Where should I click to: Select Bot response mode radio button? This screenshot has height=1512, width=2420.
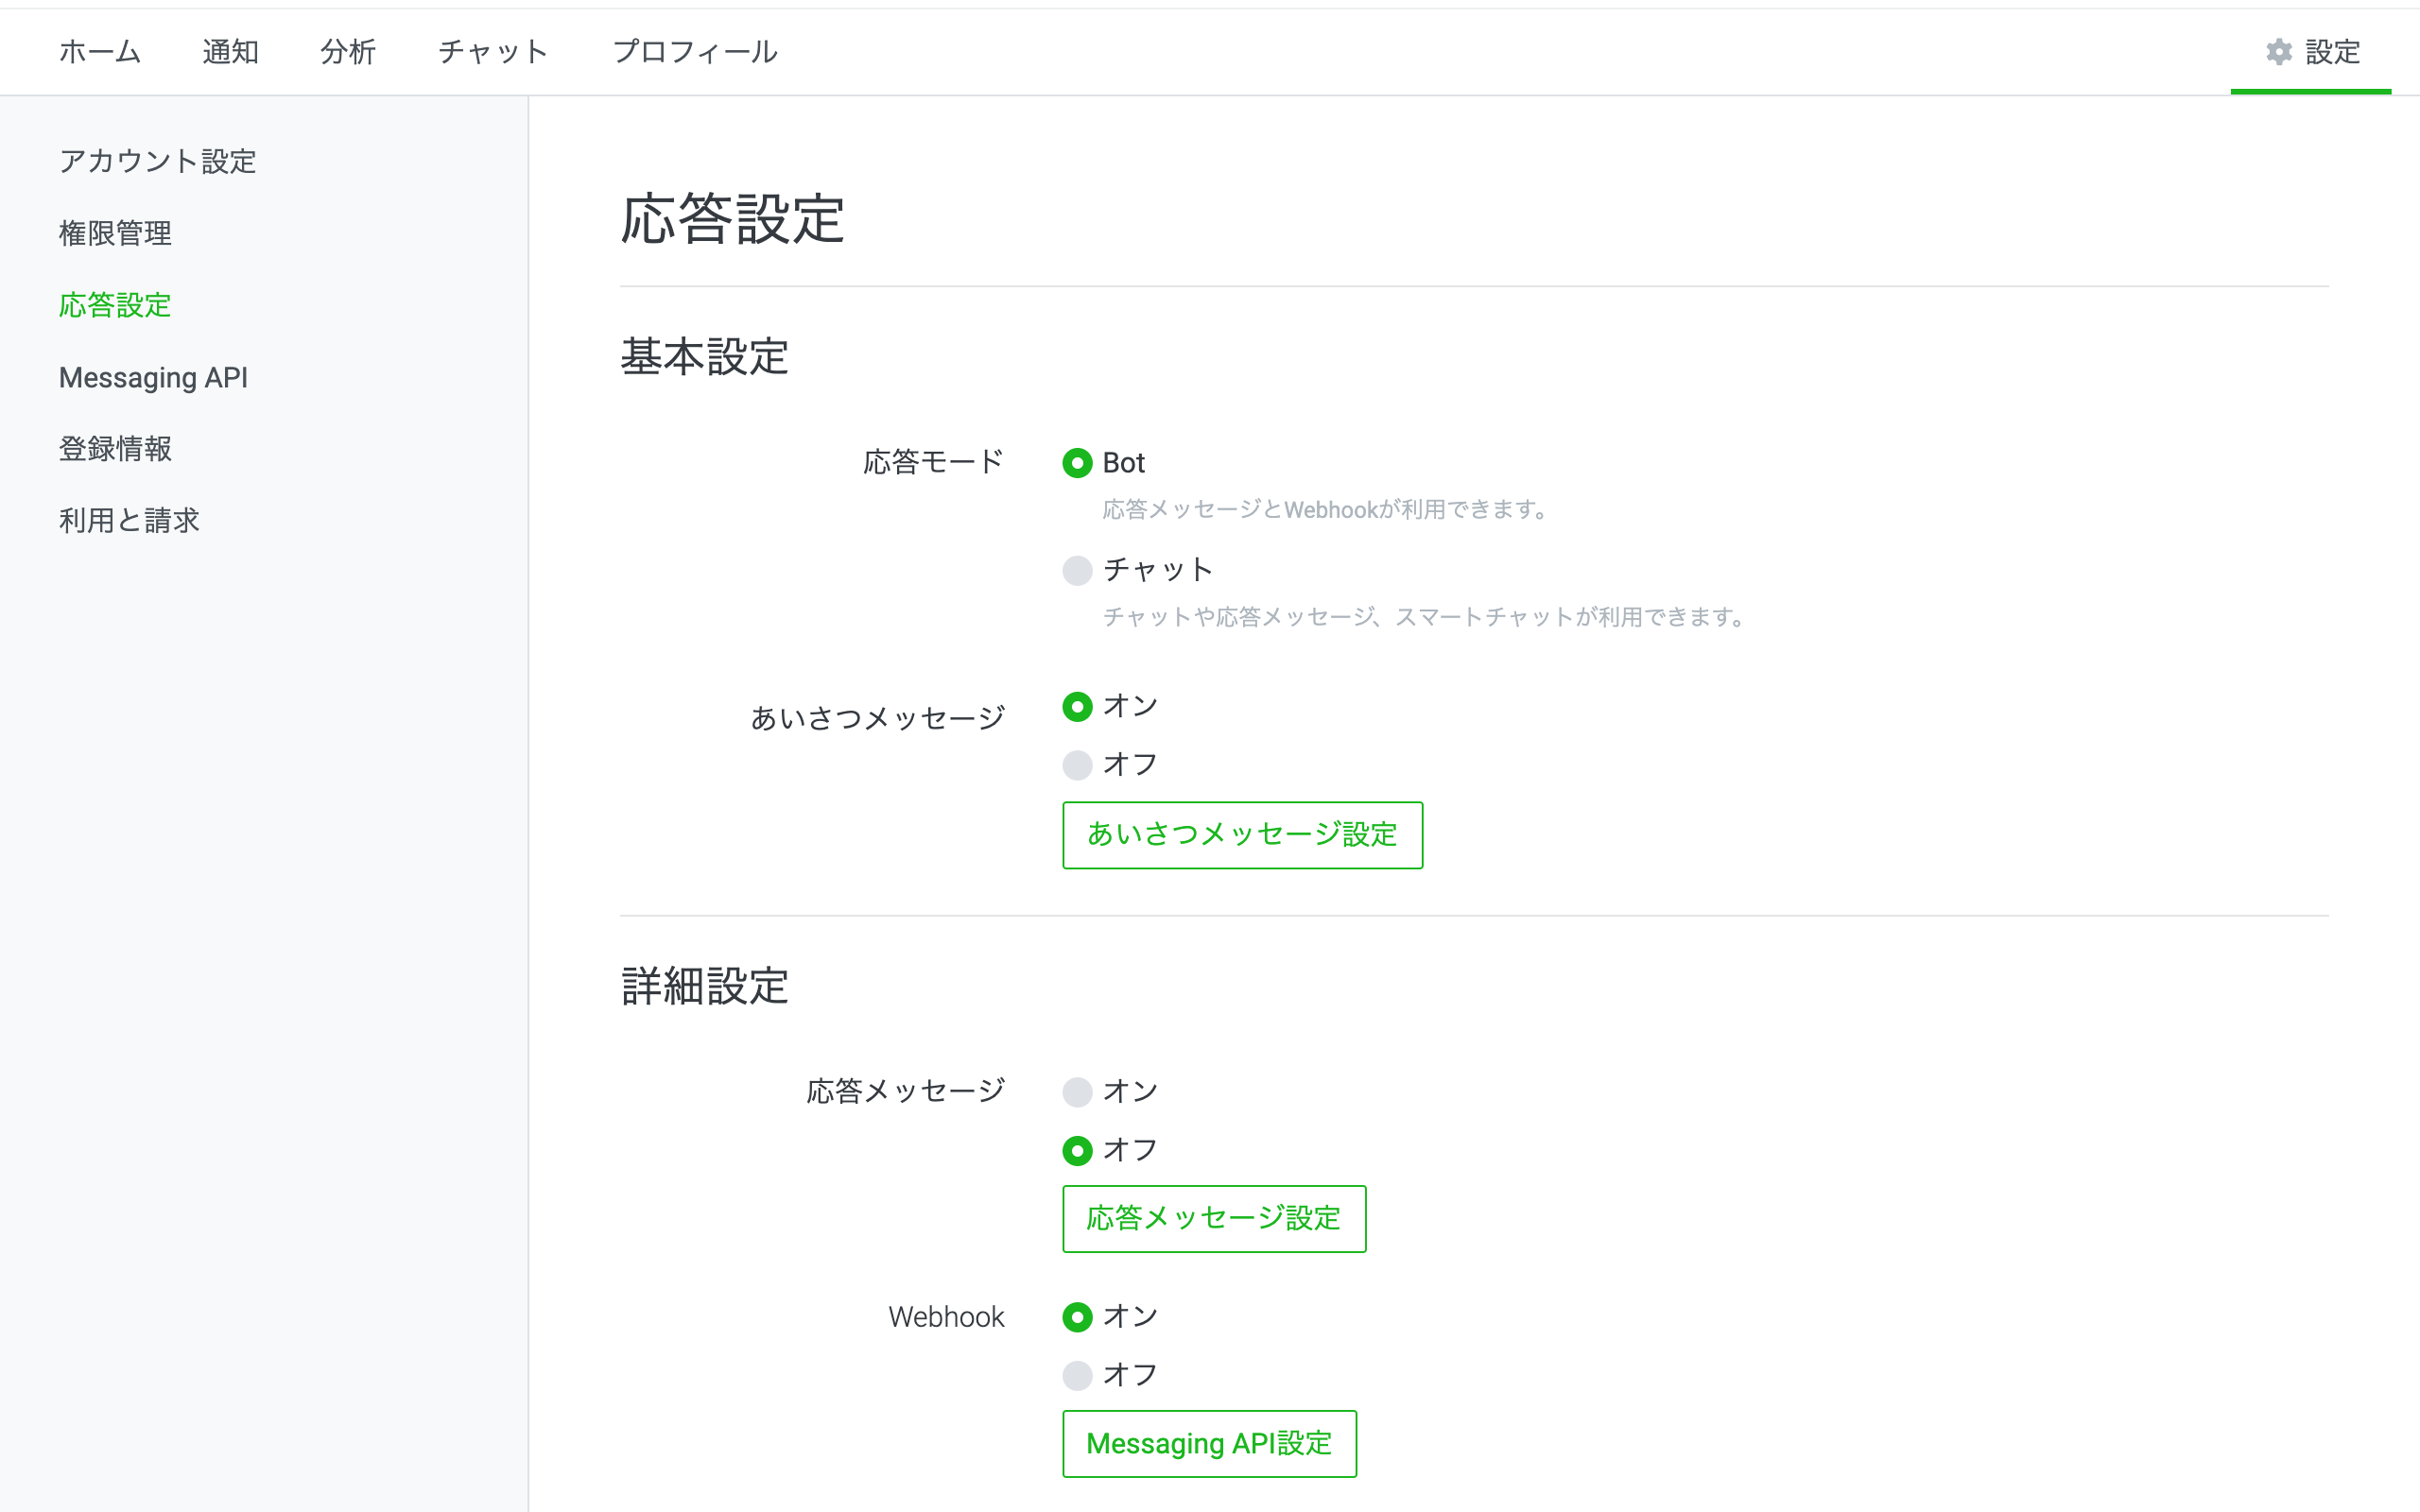(x=1077, y=463)
